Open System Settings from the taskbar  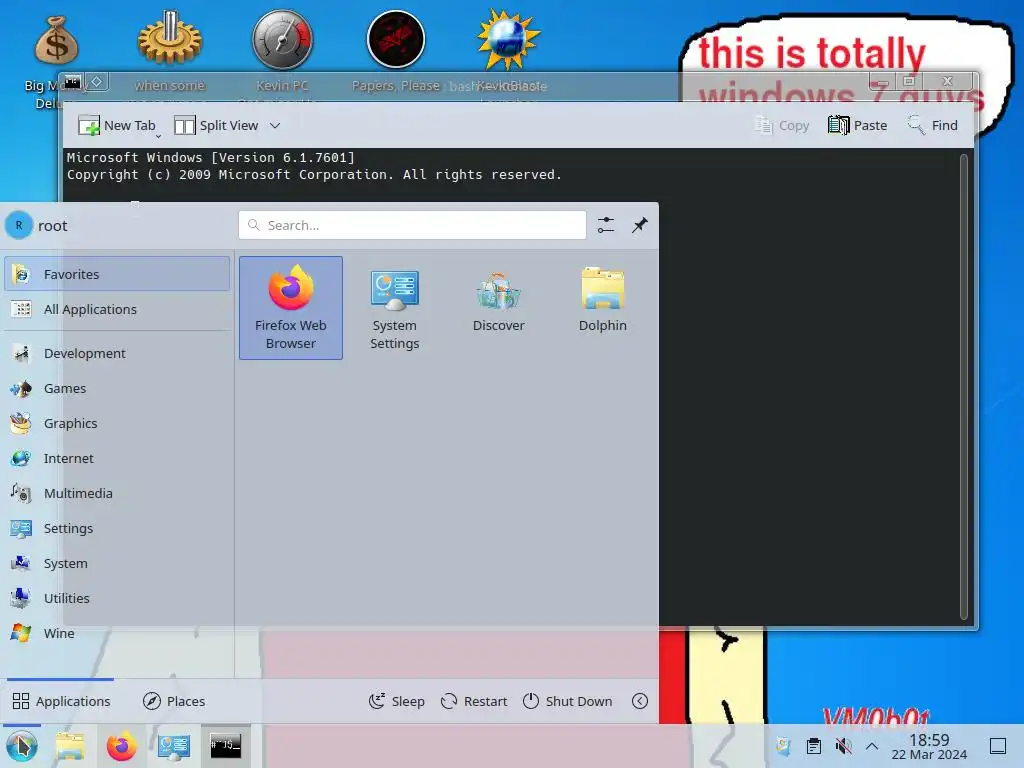174,746
